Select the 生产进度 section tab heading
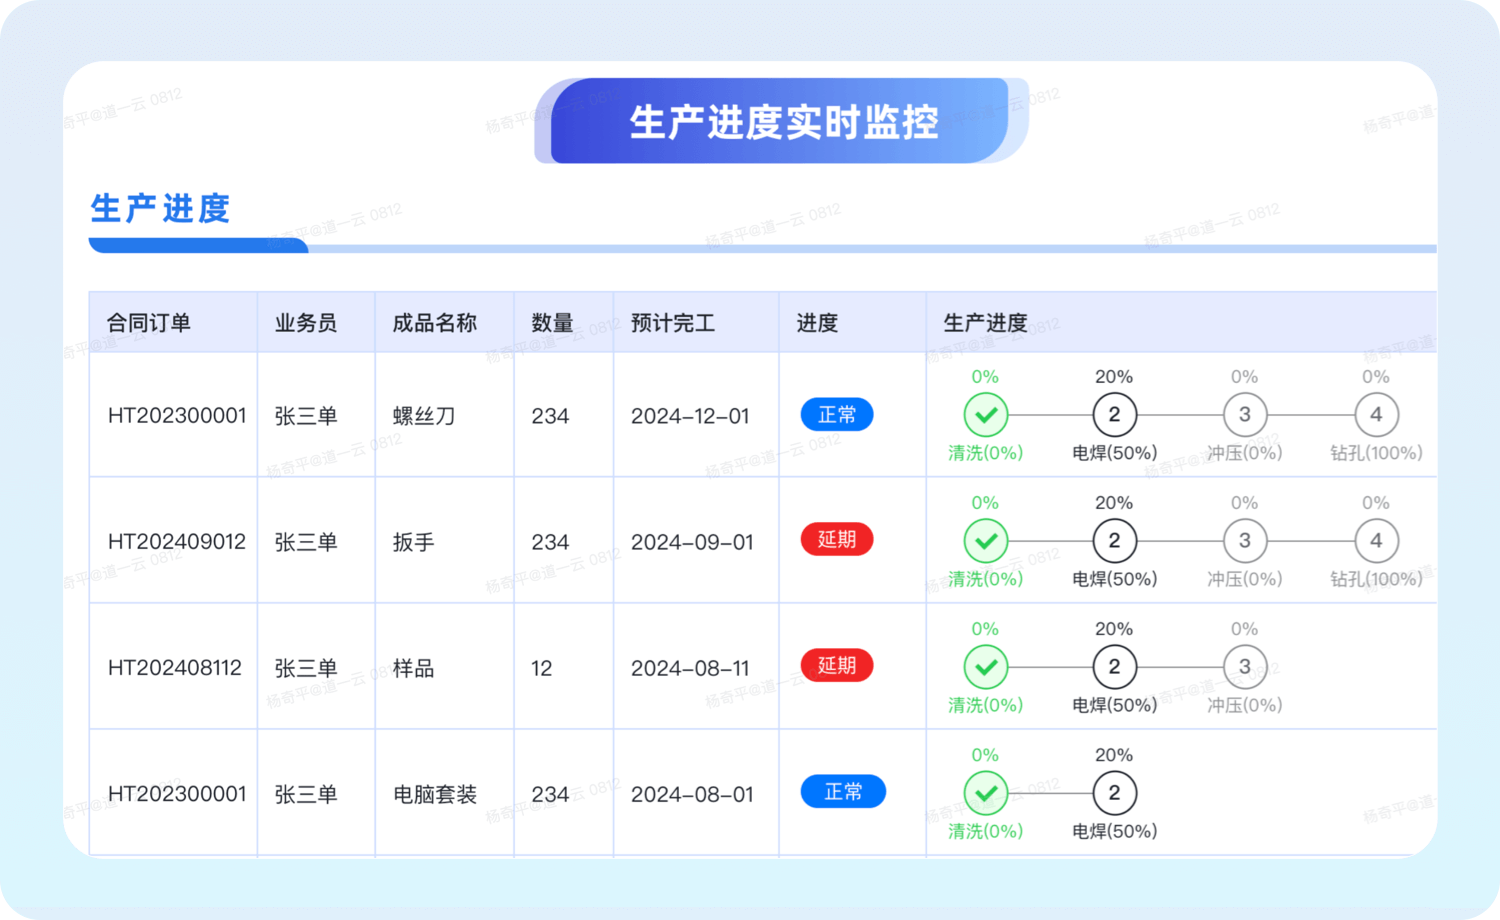 161,209
